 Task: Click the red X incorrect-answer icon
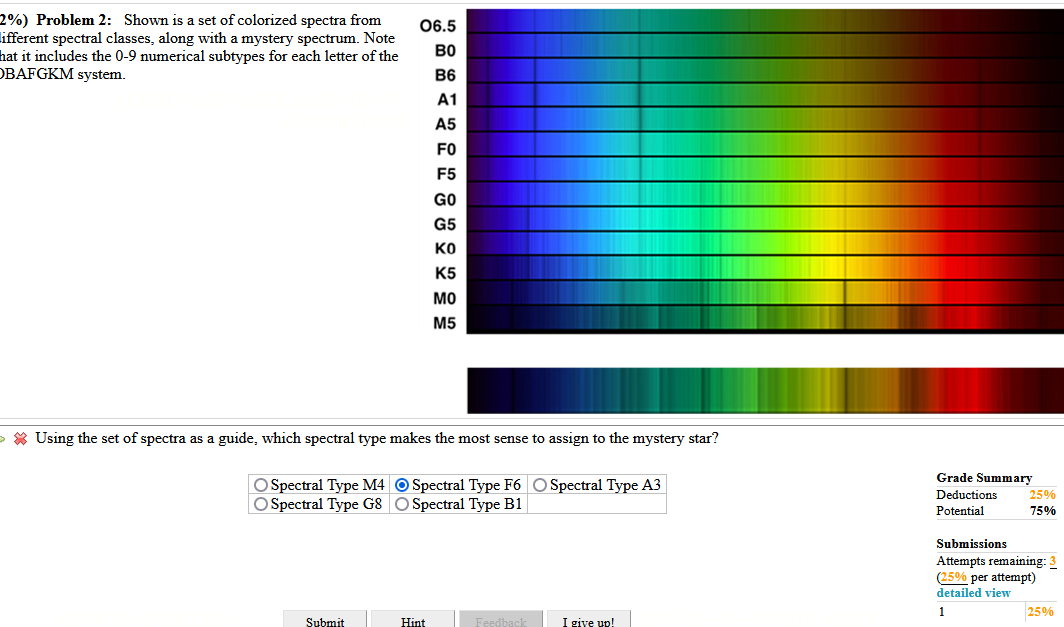point(20,438)
